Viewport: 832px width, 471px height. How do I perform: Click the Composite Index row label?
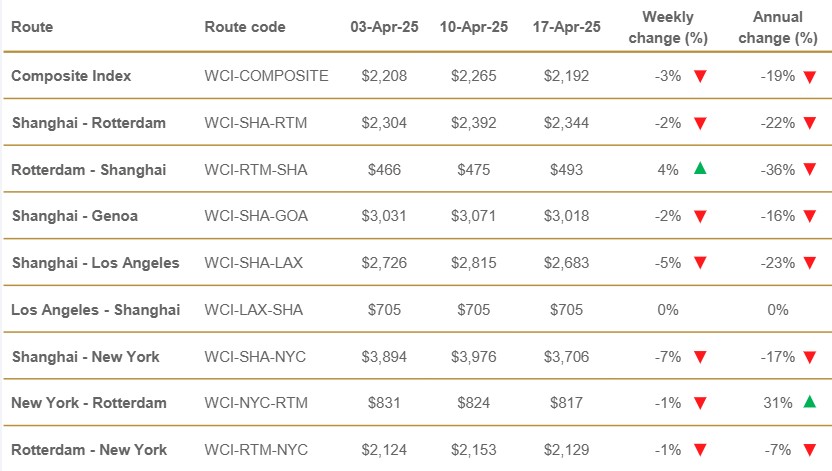coord(71,76)
